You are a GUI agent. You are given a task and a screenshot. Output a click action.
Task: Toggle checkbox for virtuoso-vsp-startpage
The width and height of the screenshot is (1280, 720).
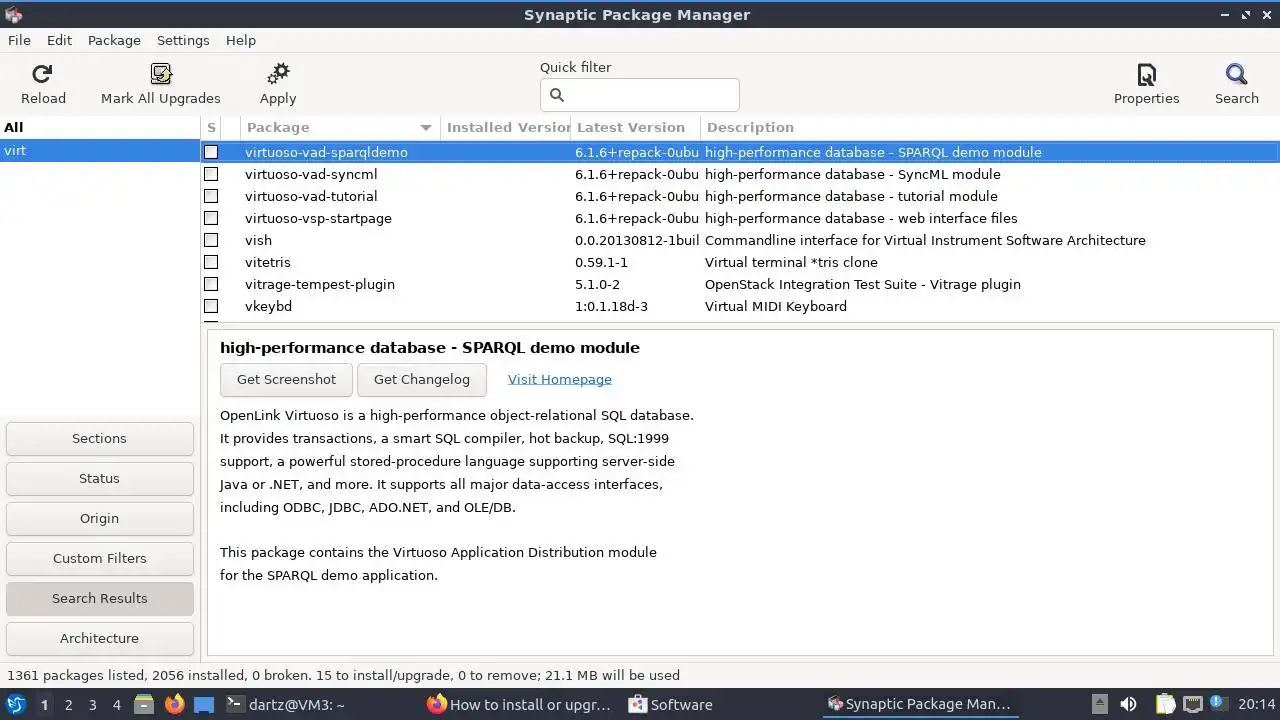pos(211,218)
